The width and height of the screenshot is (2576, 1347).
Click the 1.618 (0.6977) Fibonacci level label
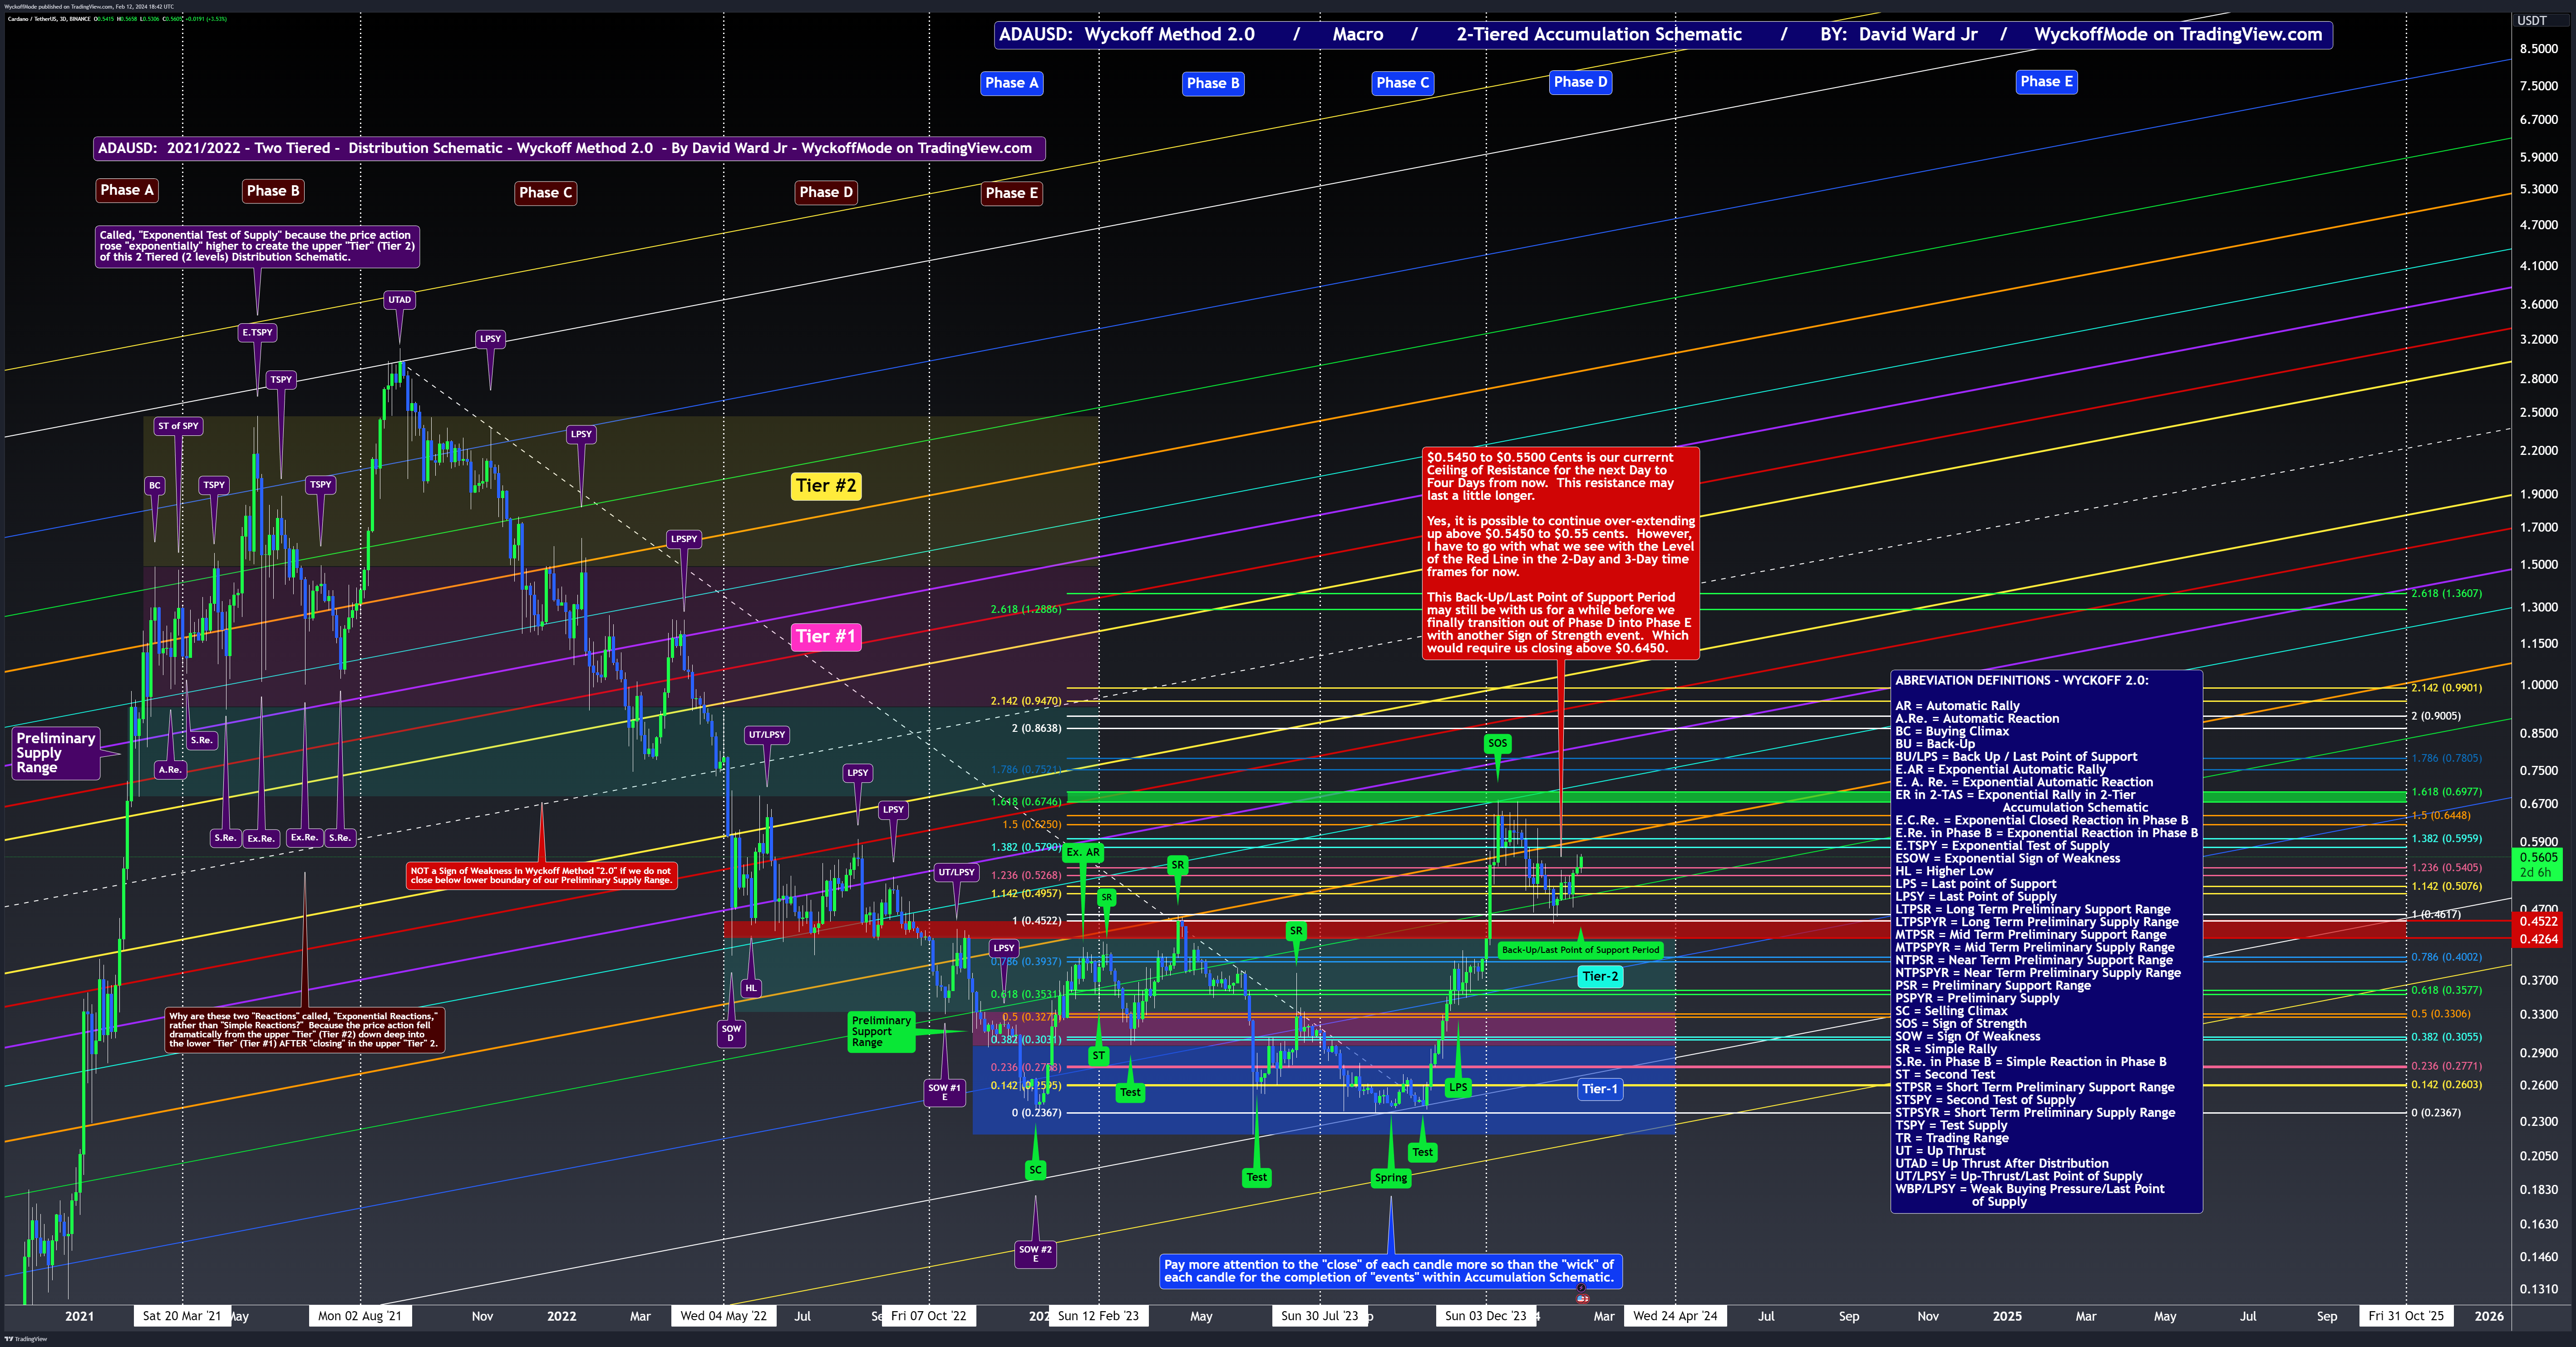pos(2446,792)
